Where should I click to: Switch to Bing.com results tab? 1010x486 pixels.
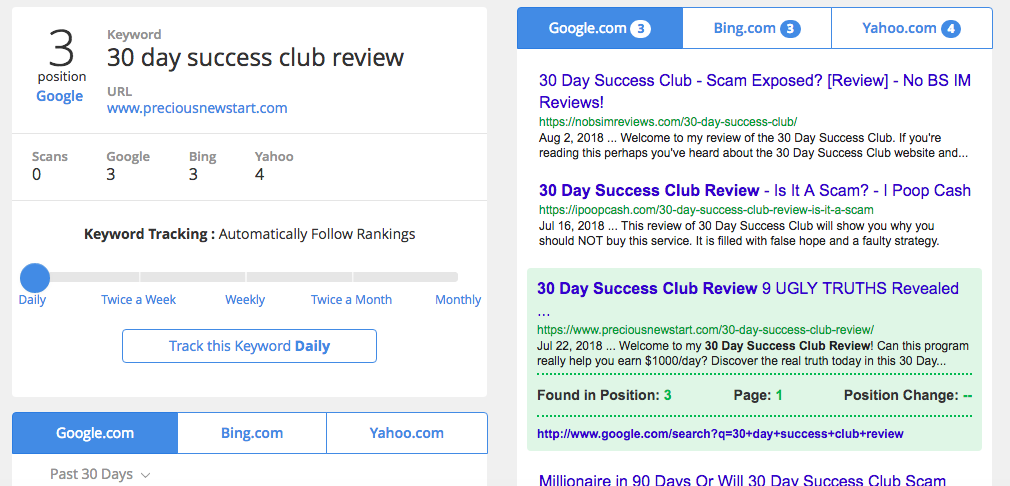[x=757, y=28]
